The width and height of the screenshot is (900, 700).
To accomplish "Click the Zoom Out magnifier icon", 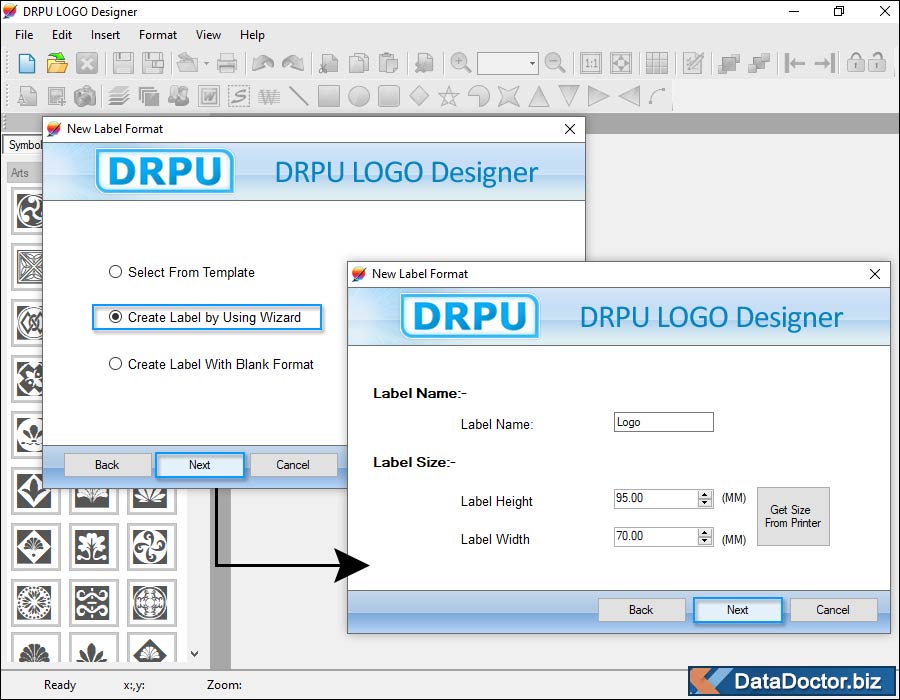I will (554, 63).
